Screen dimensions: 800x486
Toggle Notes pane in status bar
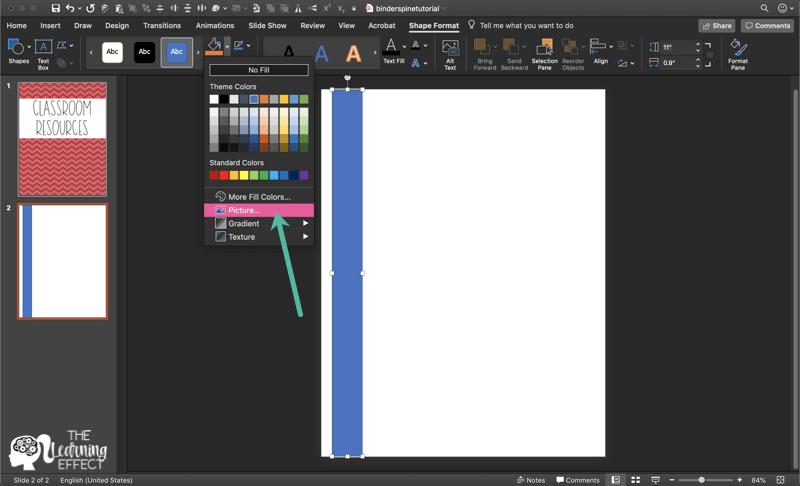(x=531, y=480)
